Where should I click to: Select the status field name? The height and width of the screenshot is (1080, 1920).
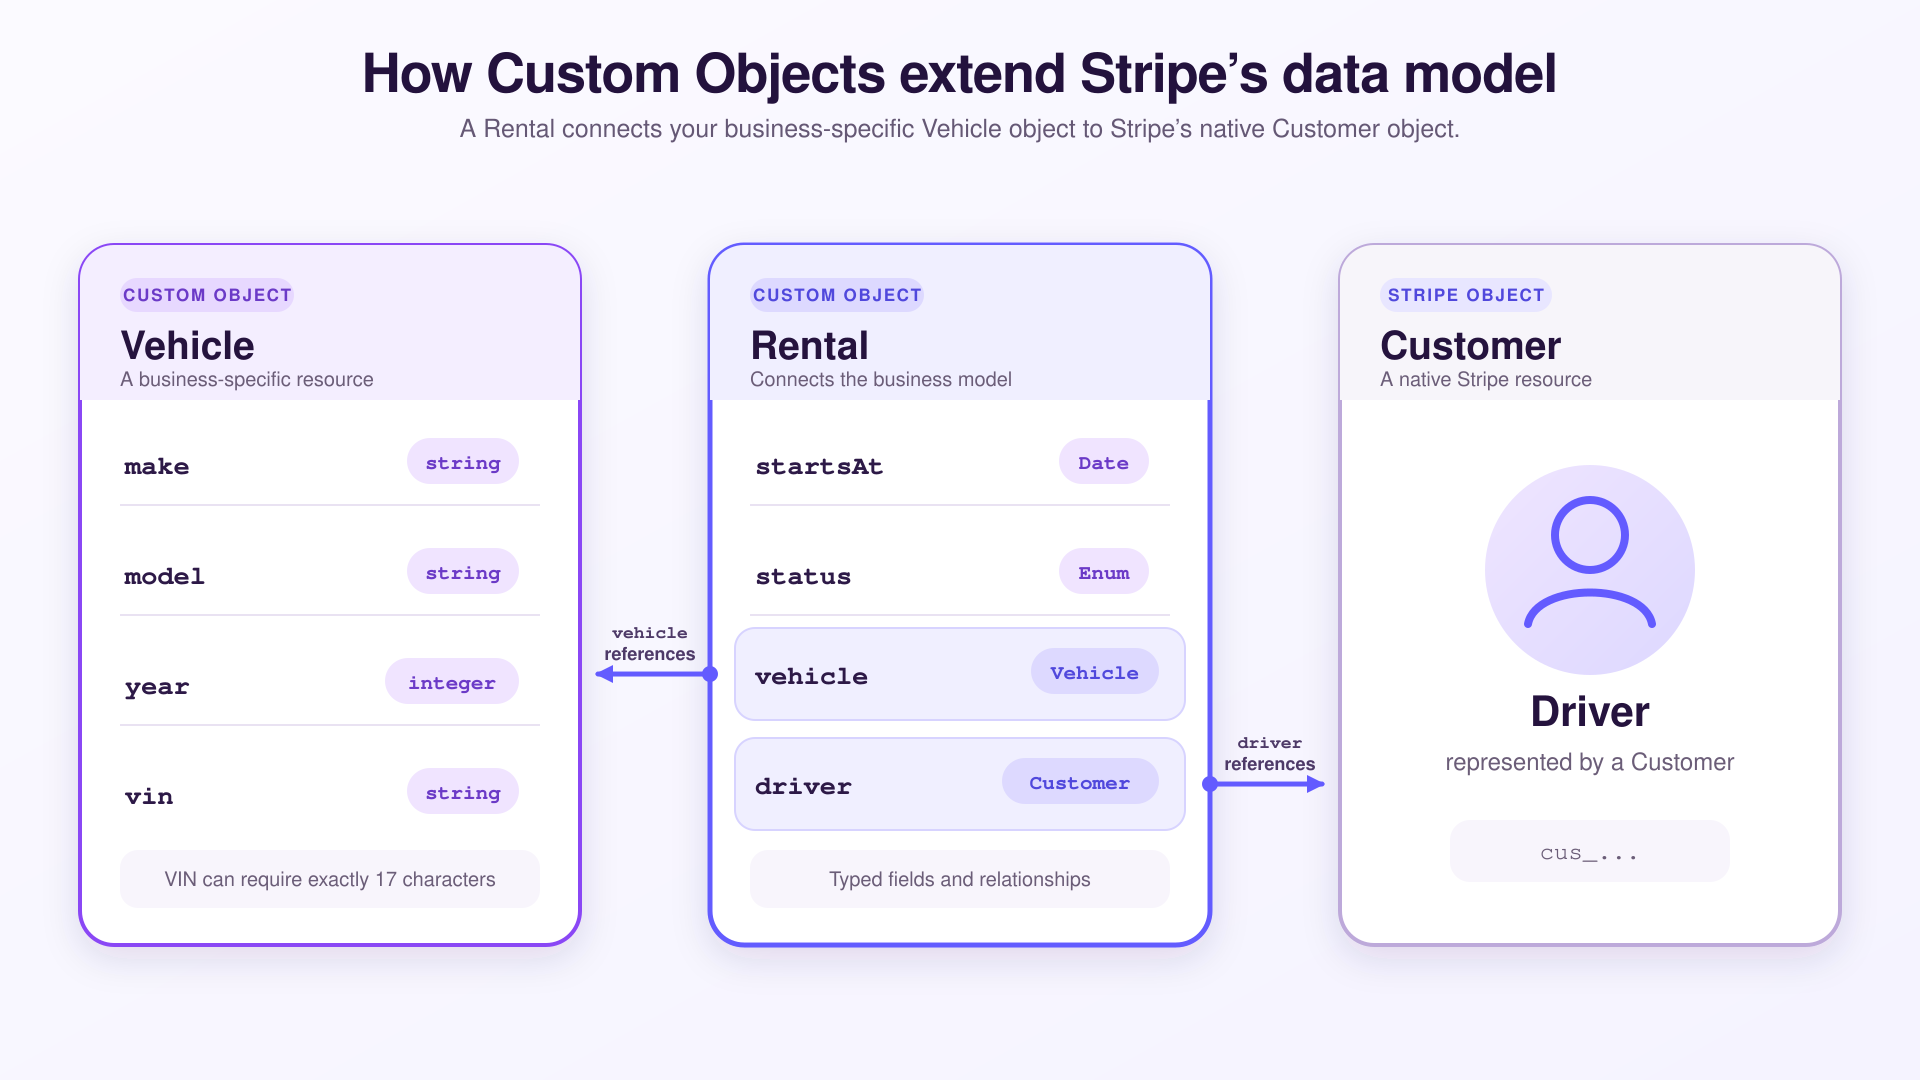click(803, 577)
